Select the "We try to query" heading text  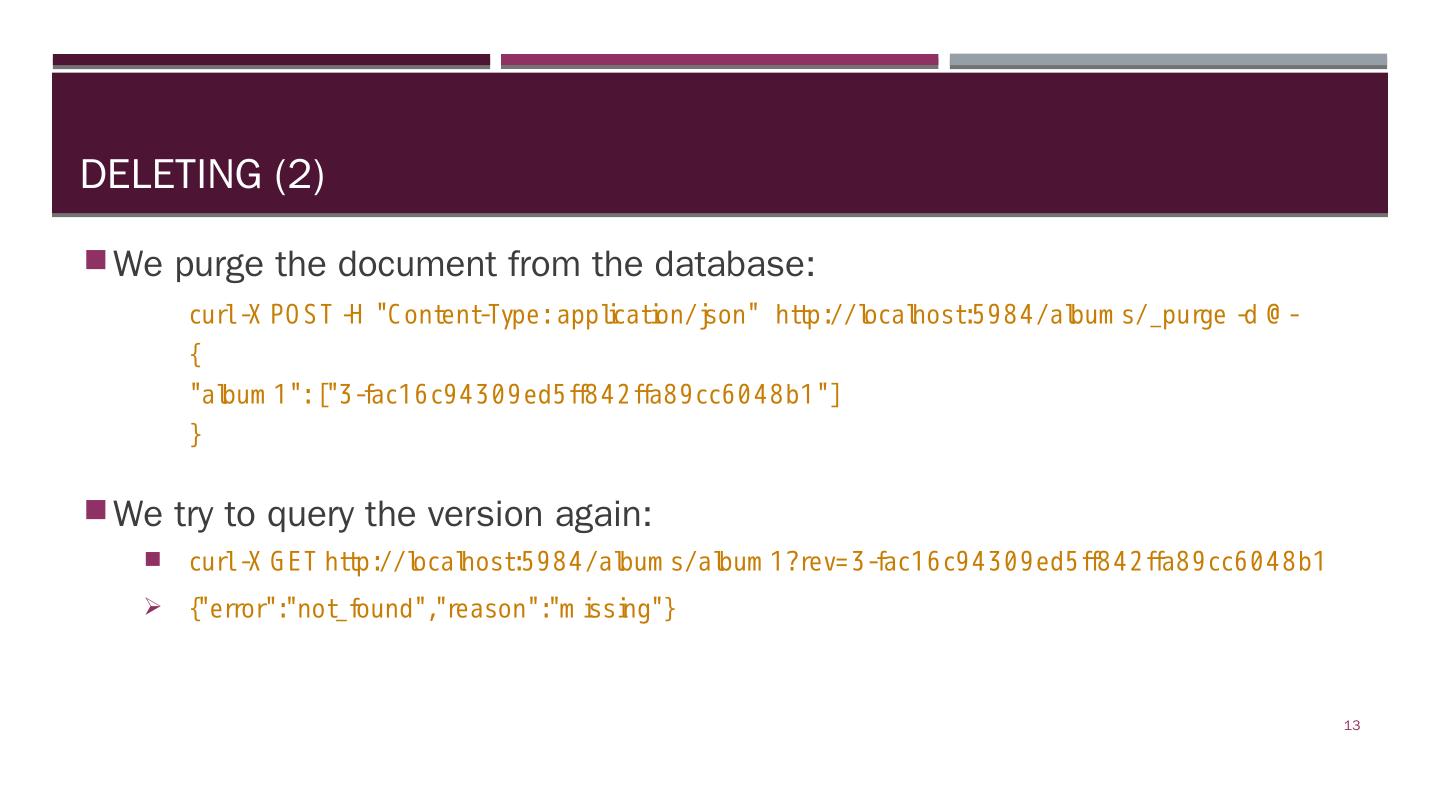(383, 514)
